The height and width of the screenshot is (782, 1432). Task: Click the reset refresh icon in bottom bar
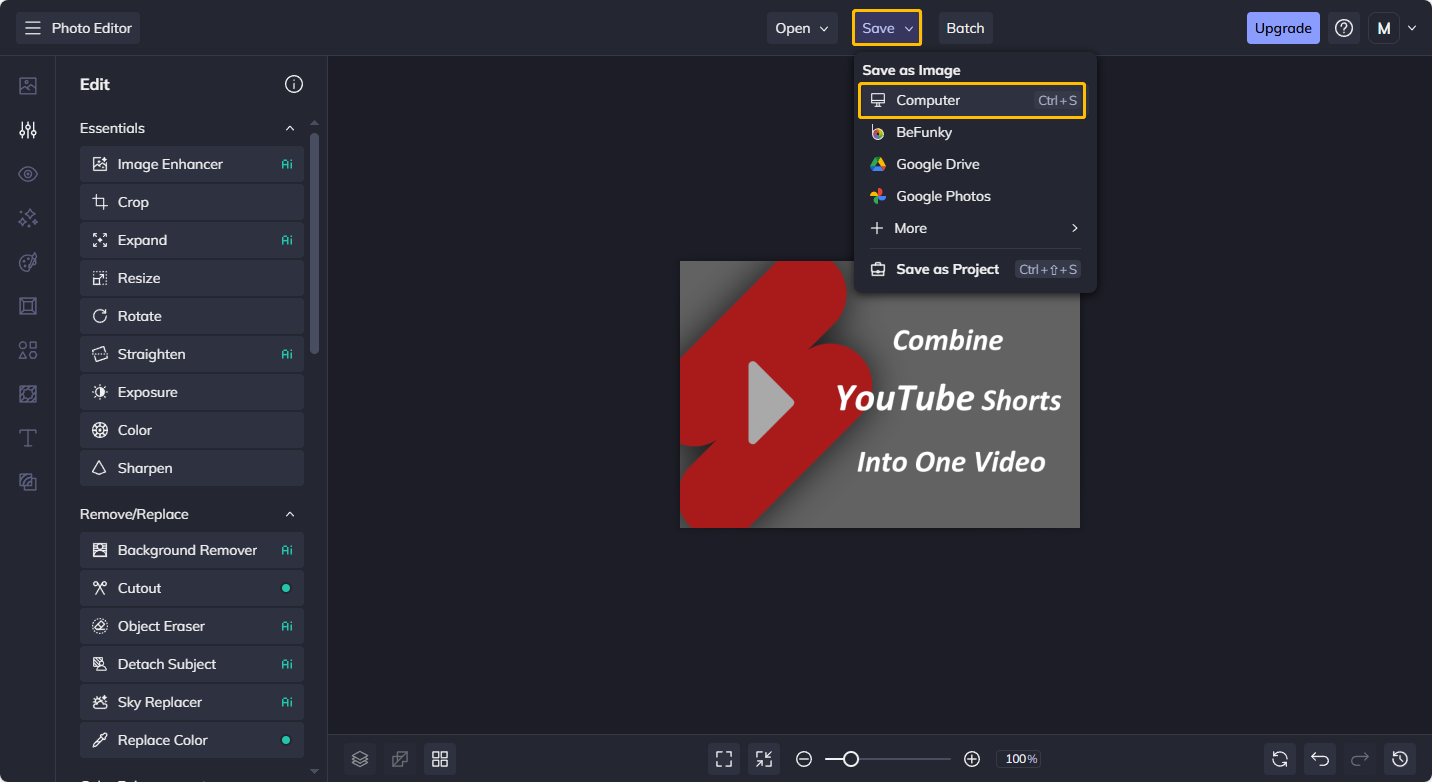1280,759
